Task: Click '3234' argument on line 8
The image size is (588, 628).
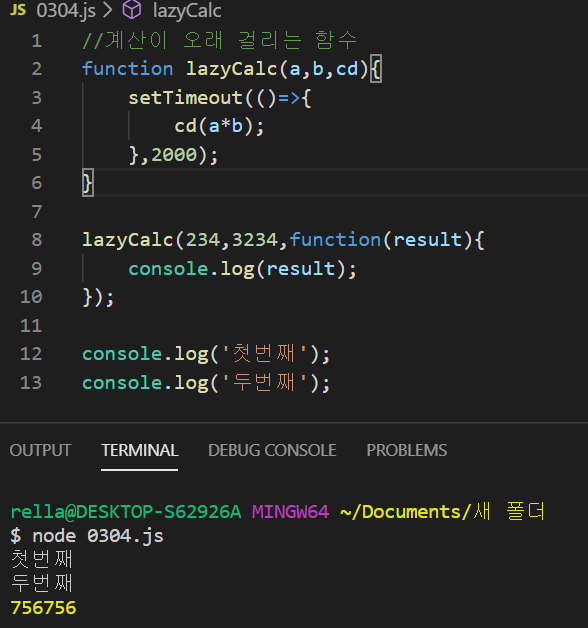Action: point(255,240)
